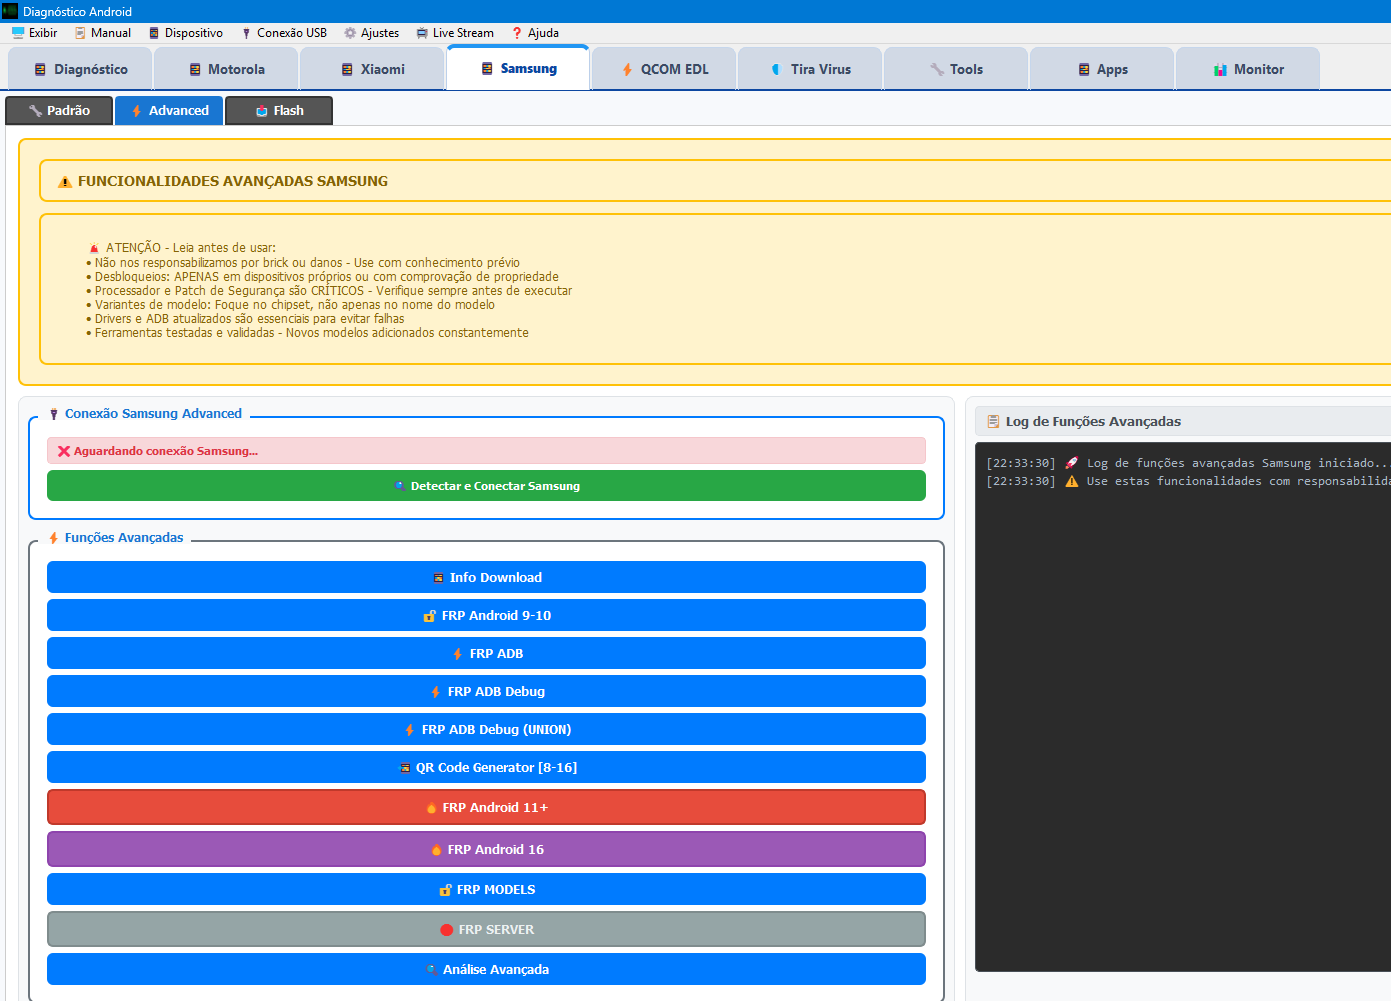Click the rocket icon in first log line

click(x=1071, y=463)
